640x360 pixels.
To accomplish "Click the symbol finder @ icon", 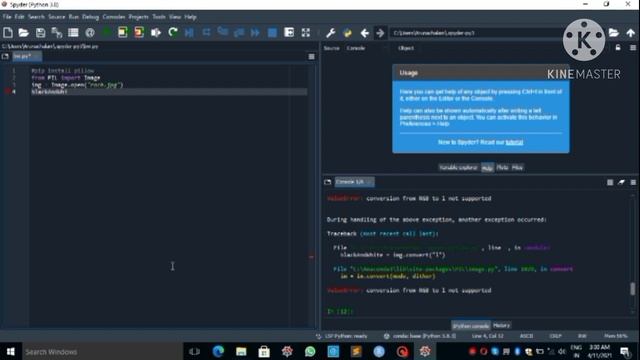I will click(90, 33).
